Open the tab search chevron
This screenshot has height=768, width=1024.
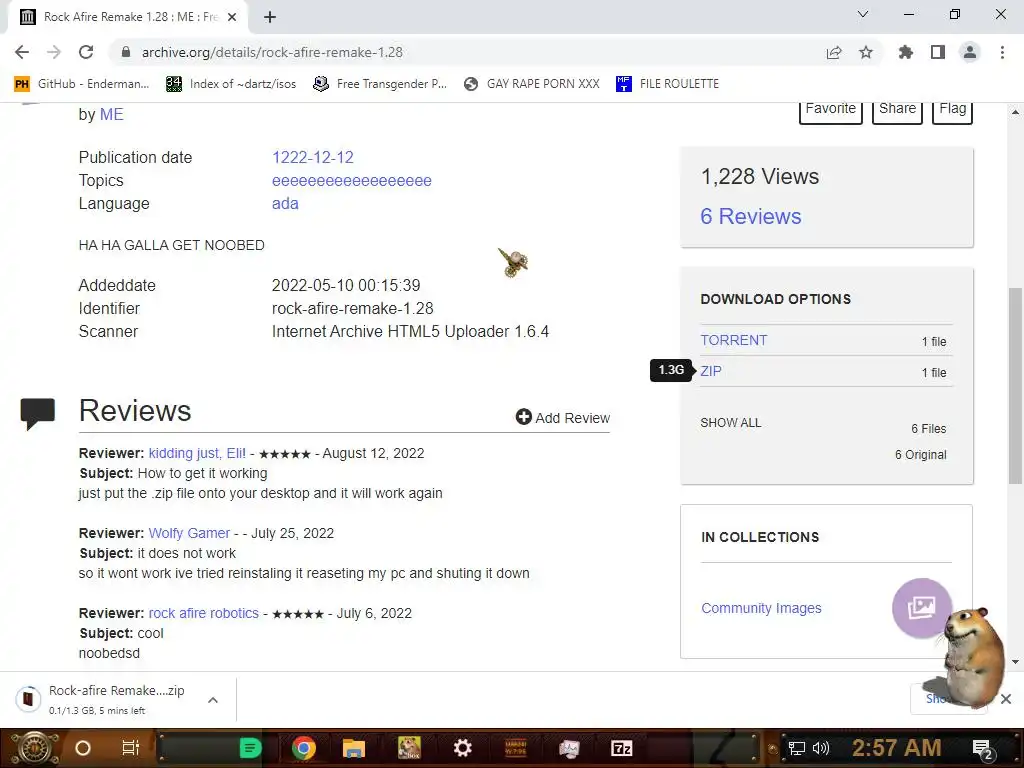(862, 14)
